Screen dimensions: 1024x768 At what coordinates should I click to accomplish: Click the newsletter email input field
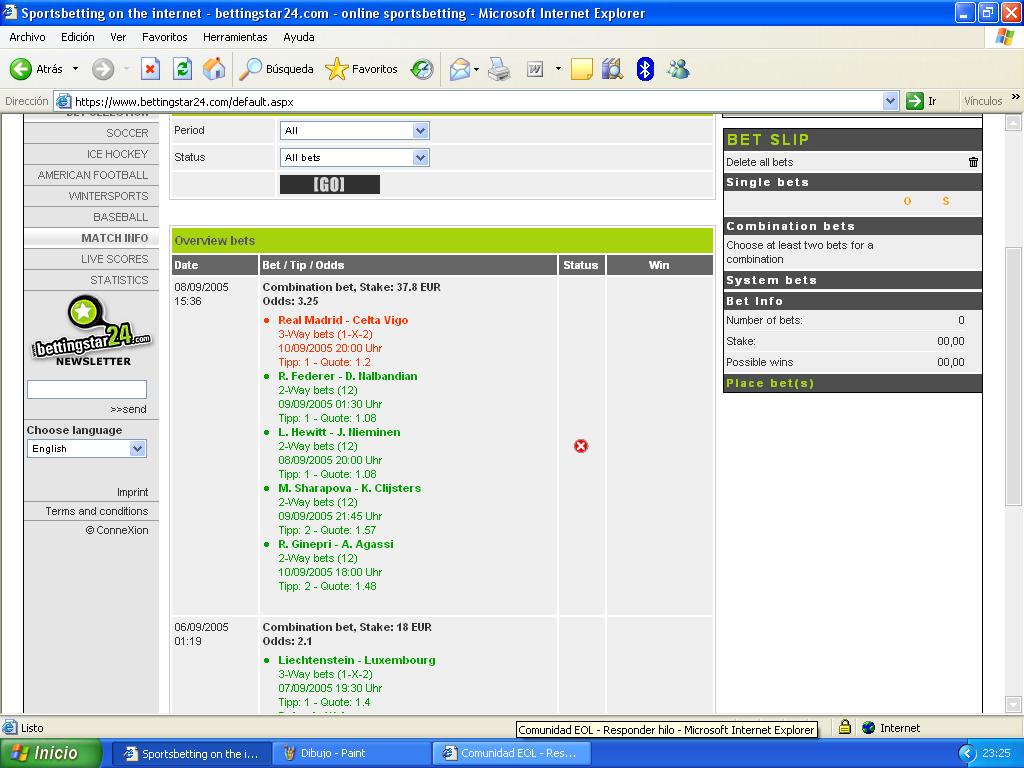tap(87, 389)
